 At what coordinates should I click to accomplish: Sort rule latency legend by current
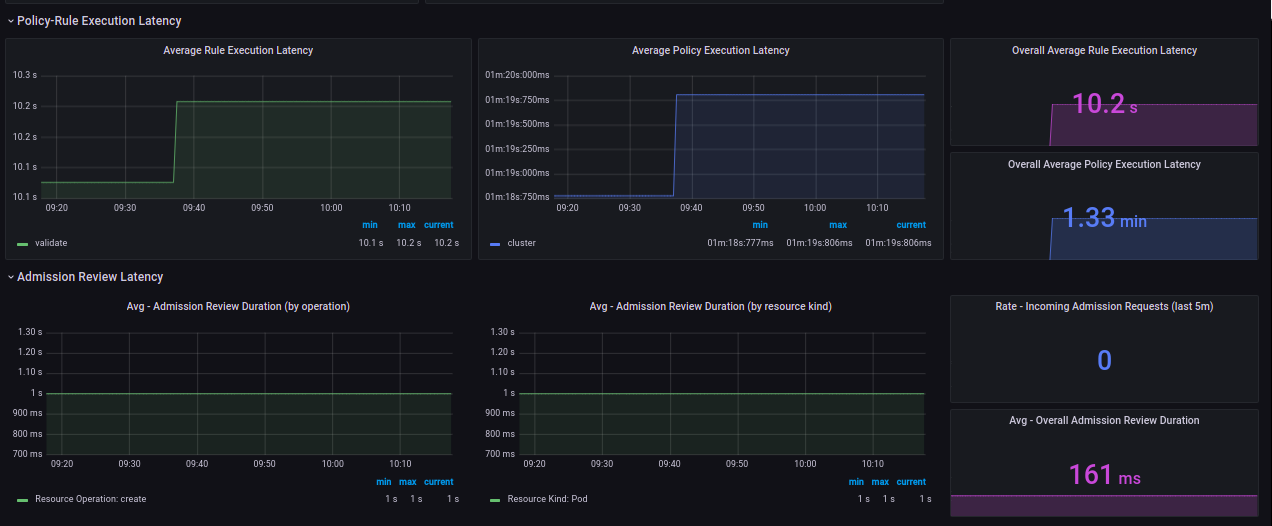[x=439, y=225]
